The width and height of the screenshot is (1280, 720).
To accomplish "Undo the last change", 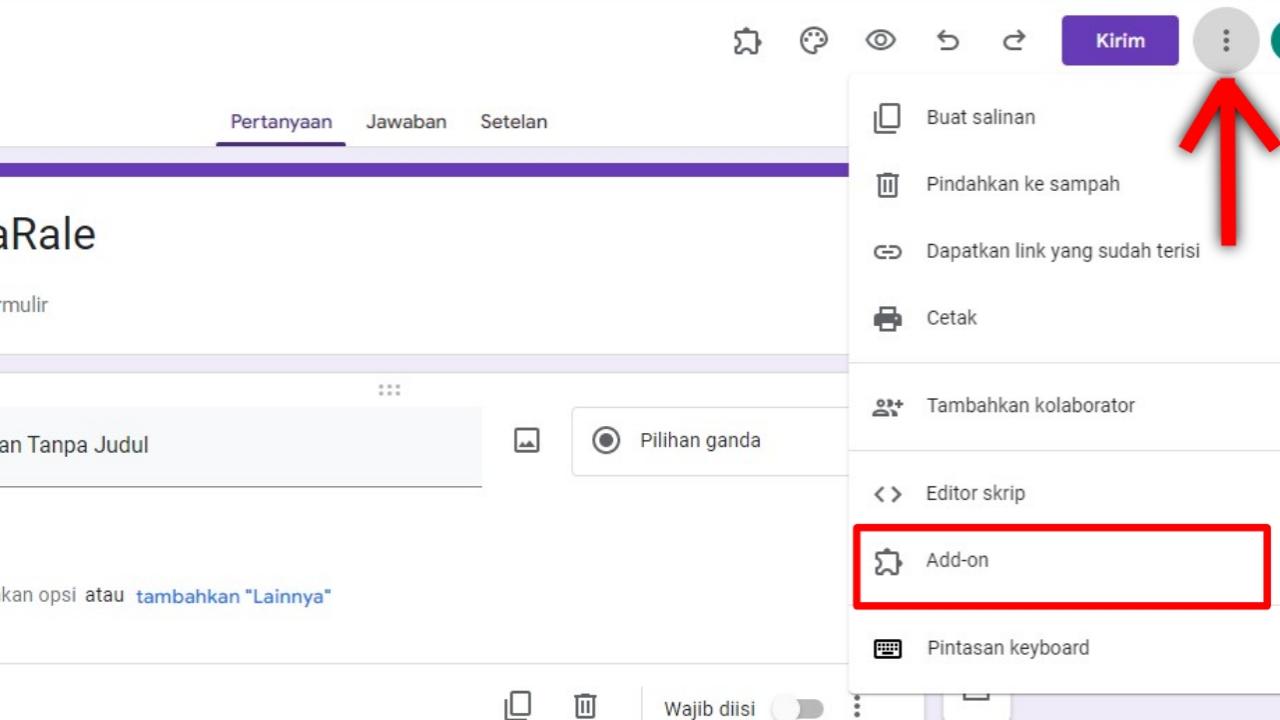I will click(x=947, y=41).
